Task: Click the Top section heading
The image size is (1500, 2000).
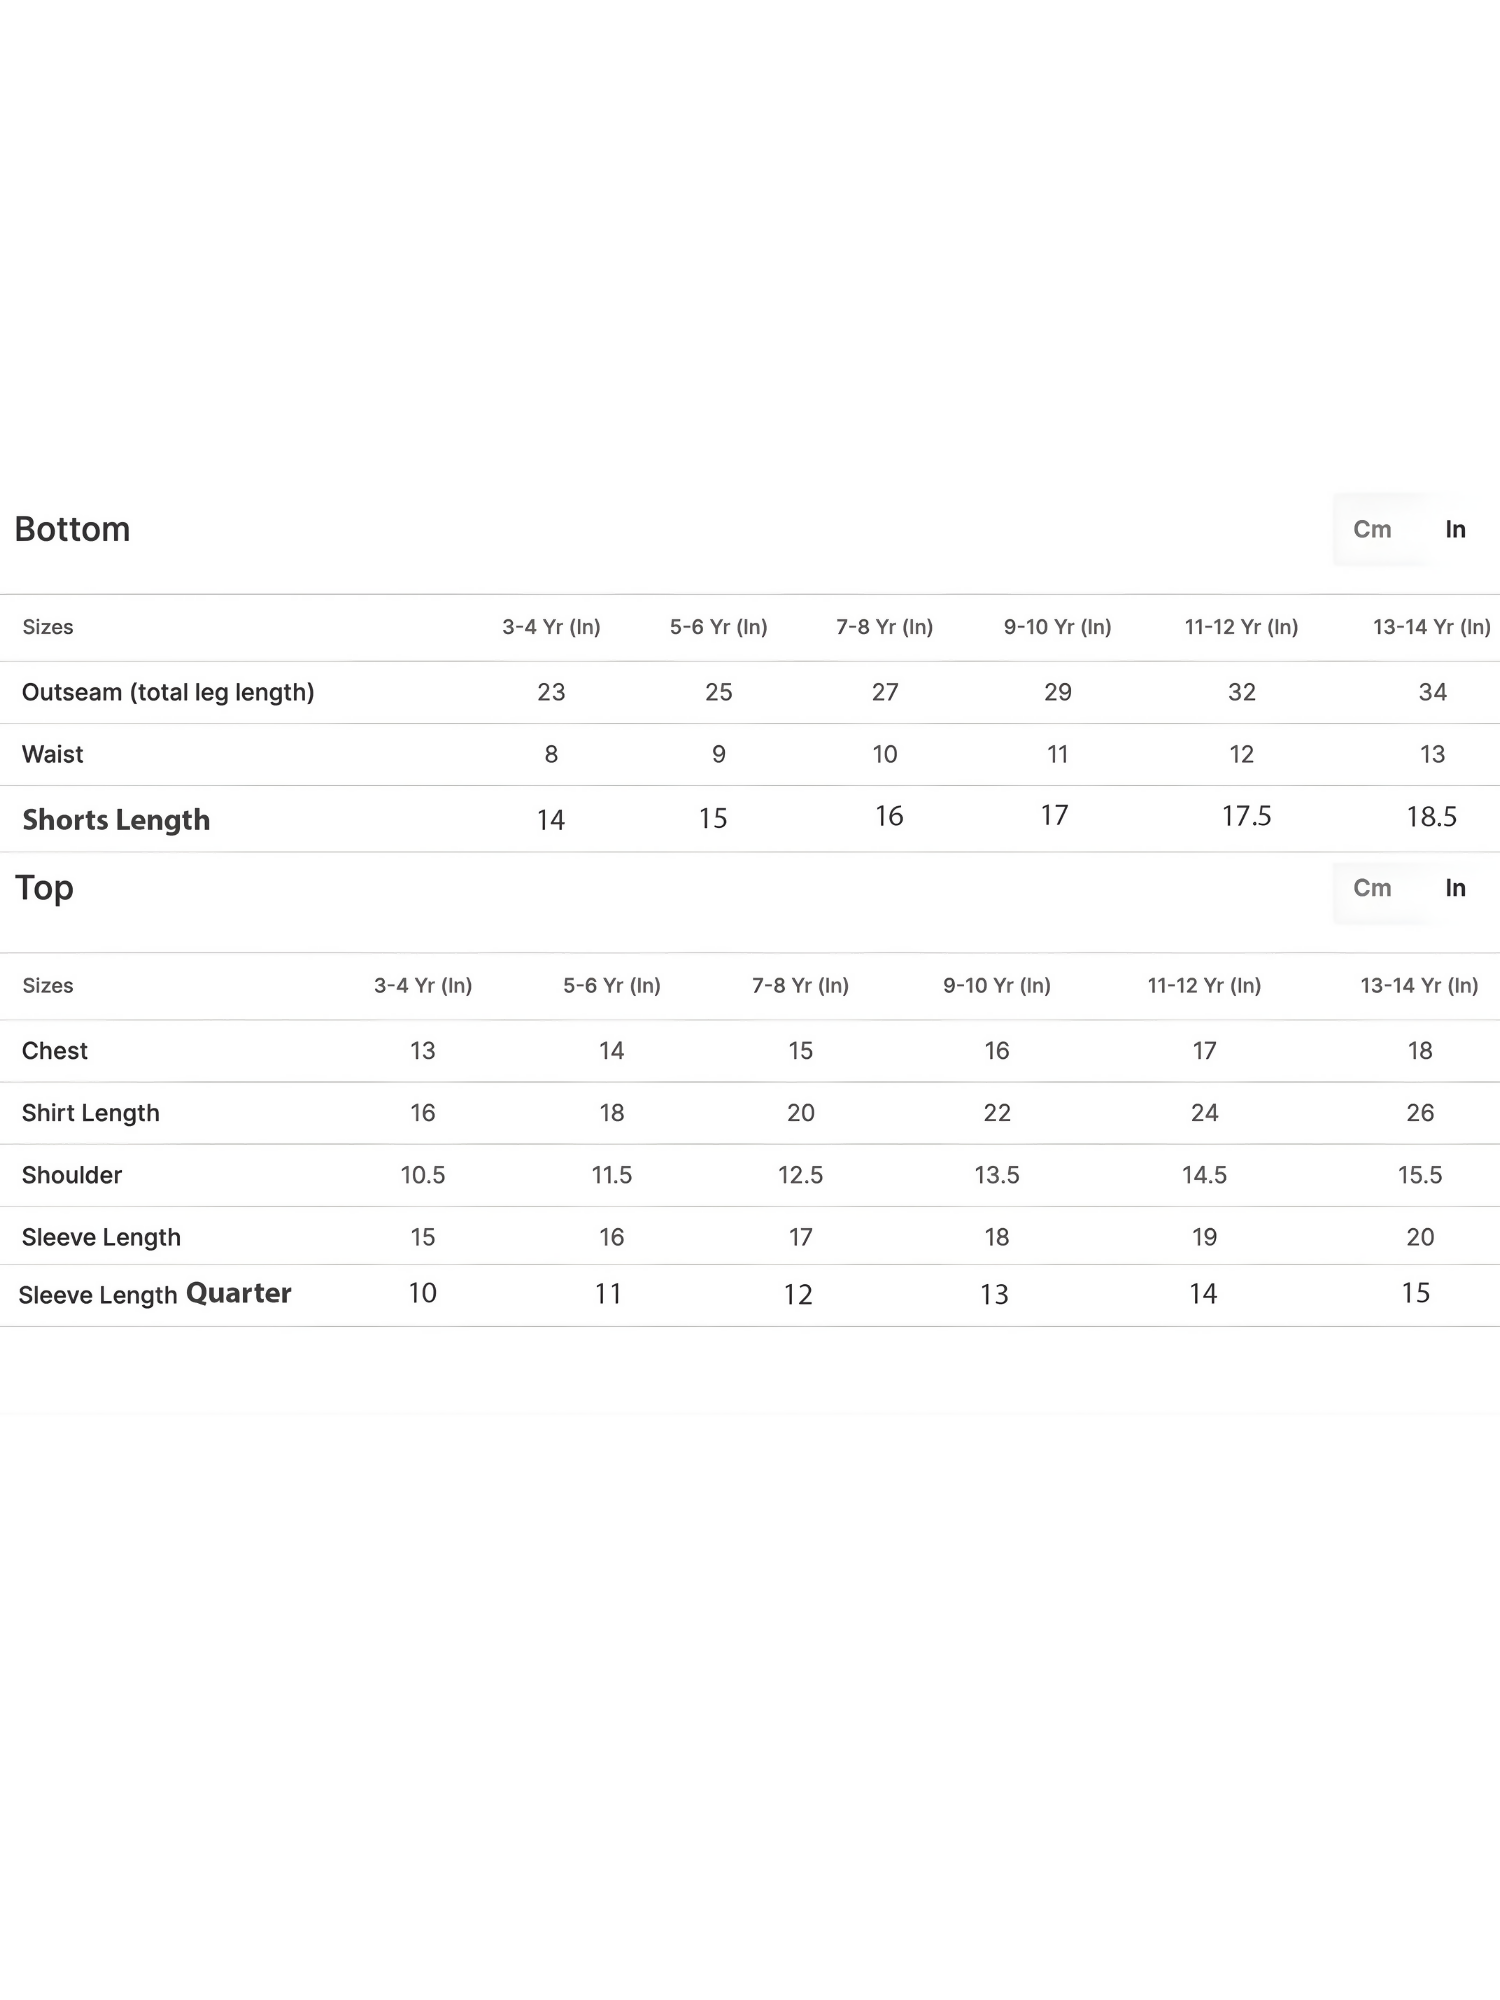Action: (44, 888)
